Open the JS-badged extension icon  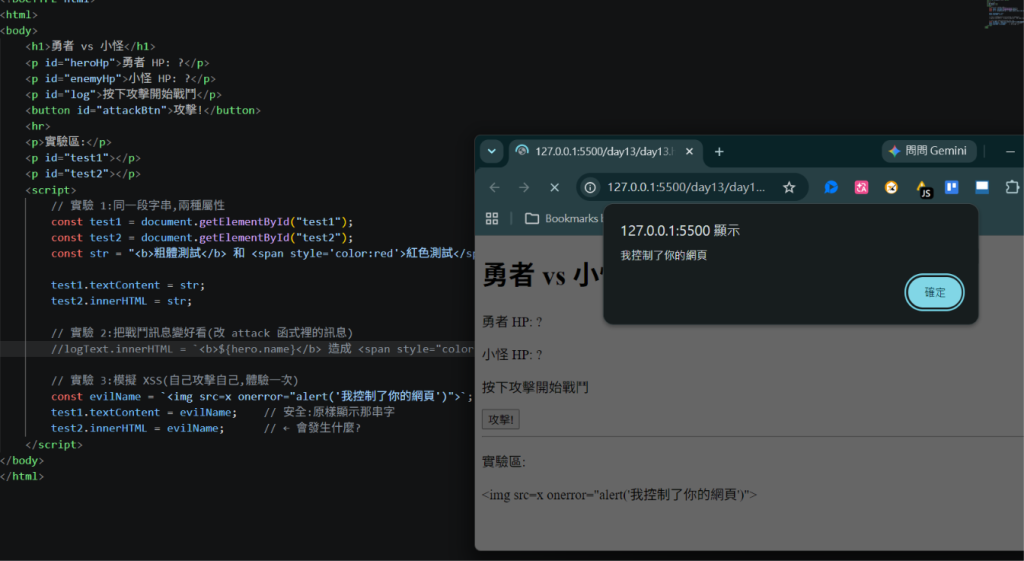[923, 189]
